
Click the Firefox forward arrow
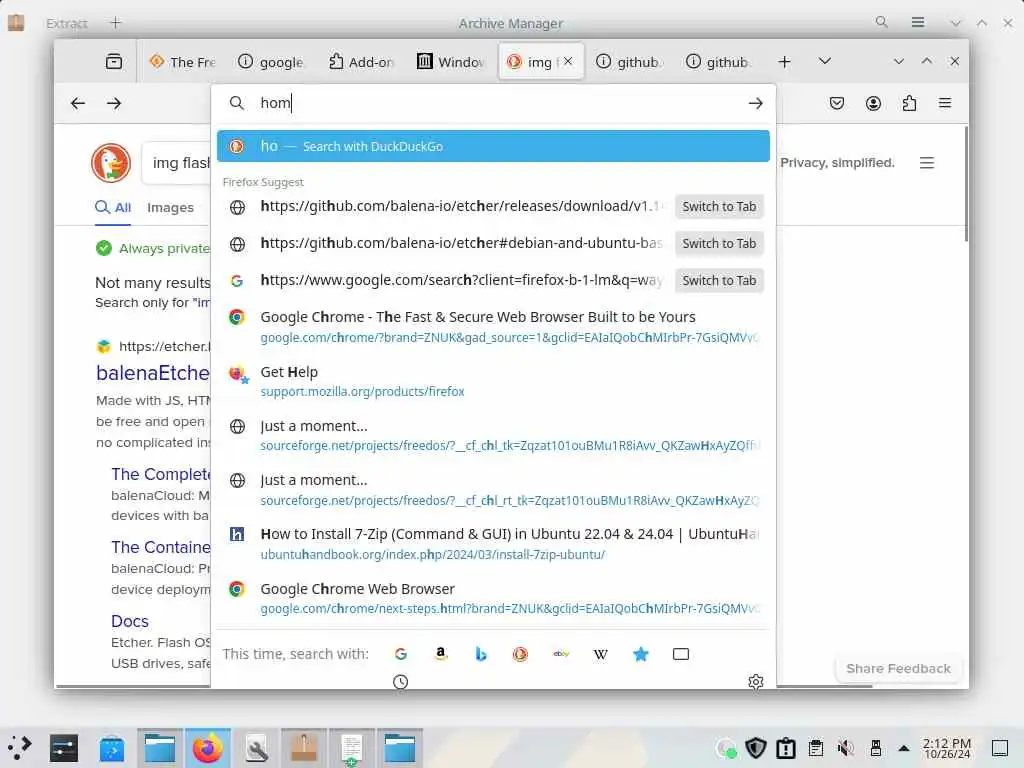click(114, 103)
